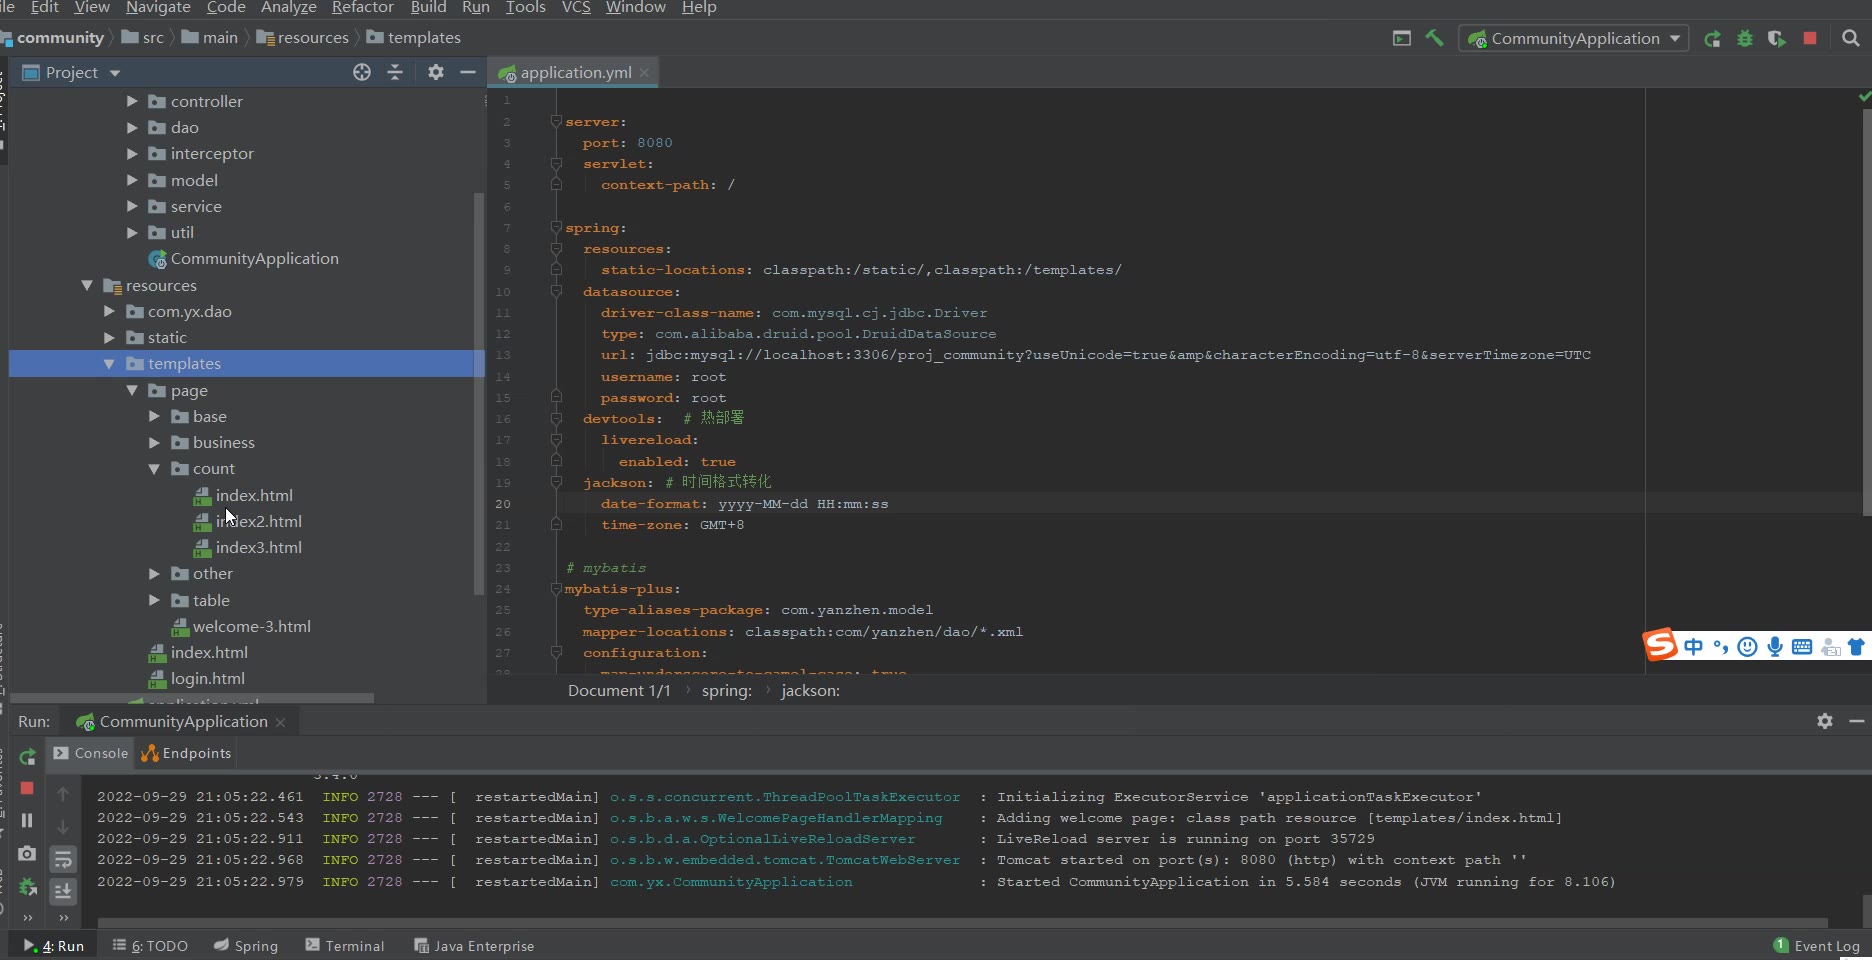Click the camera thread dump icon

[x=27, y=853]
